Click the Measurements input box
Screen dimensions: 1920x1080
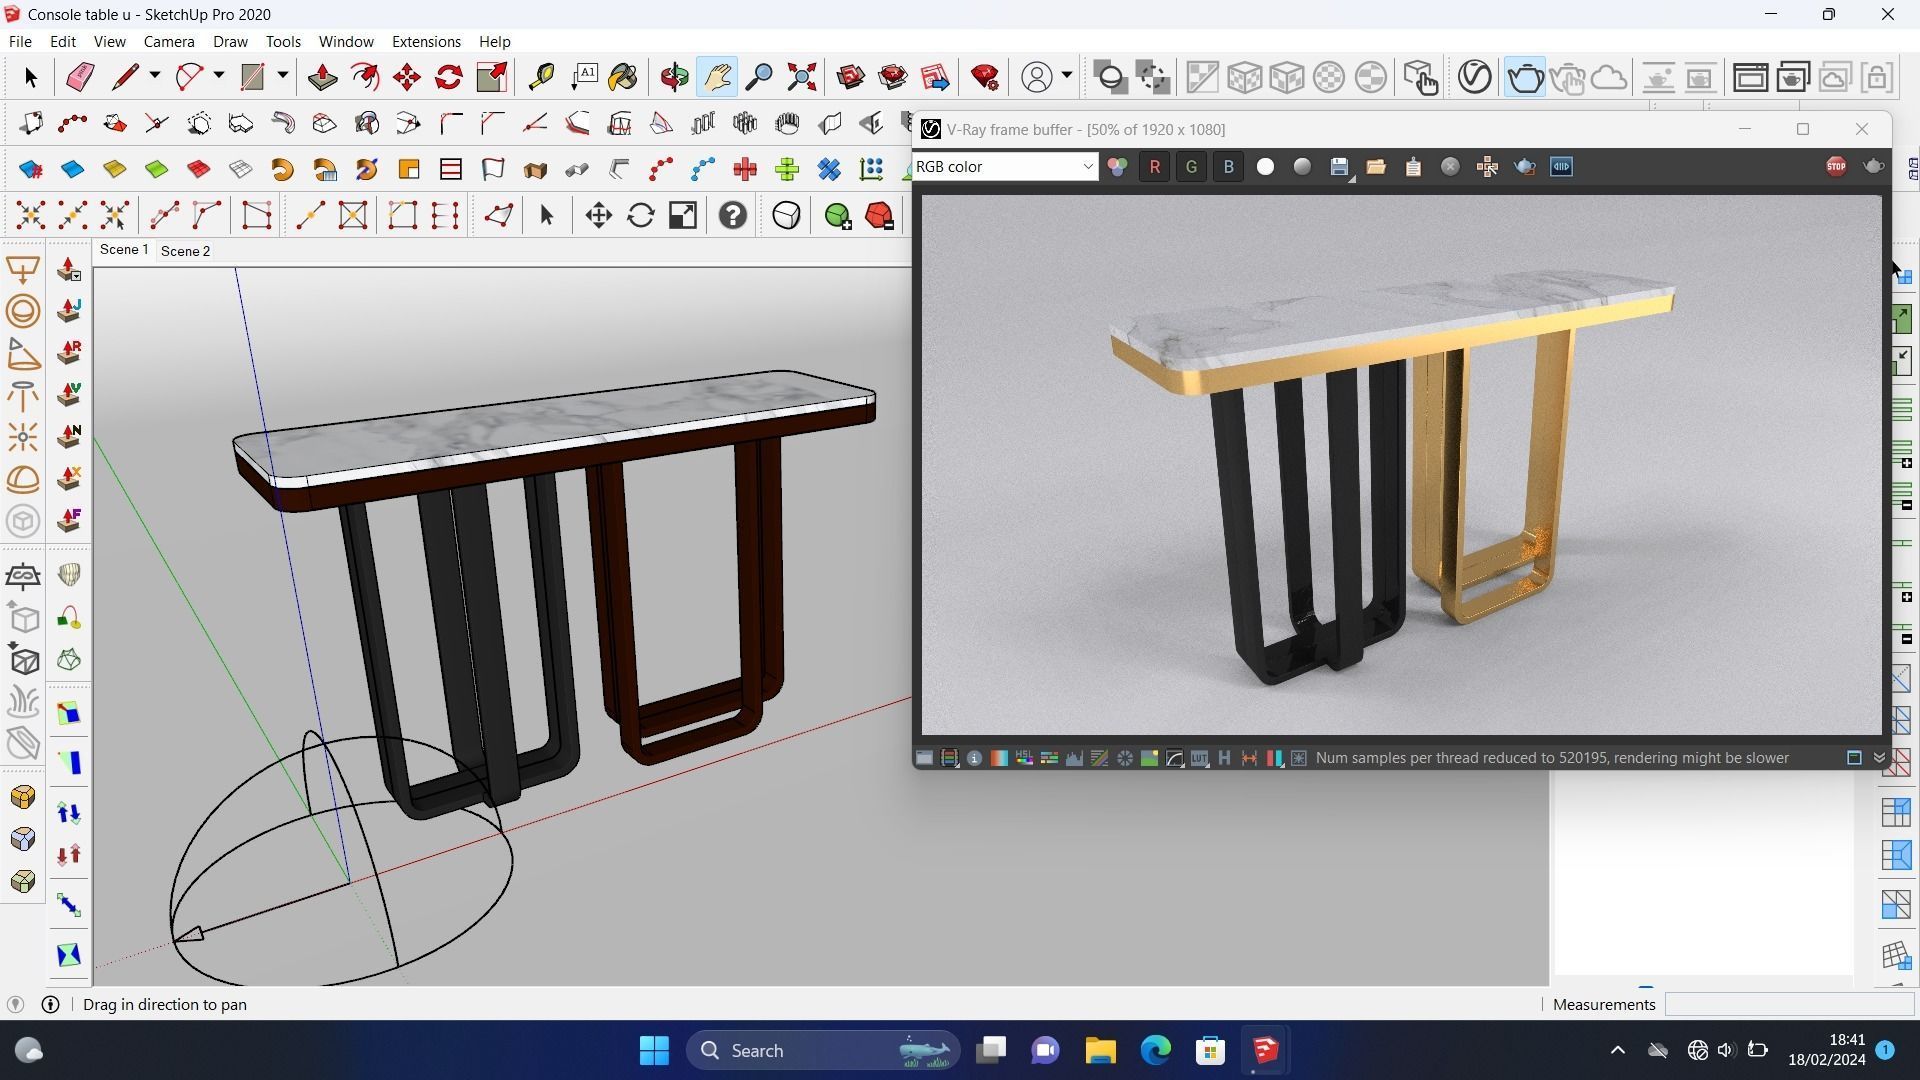tap(1788, 1005)
